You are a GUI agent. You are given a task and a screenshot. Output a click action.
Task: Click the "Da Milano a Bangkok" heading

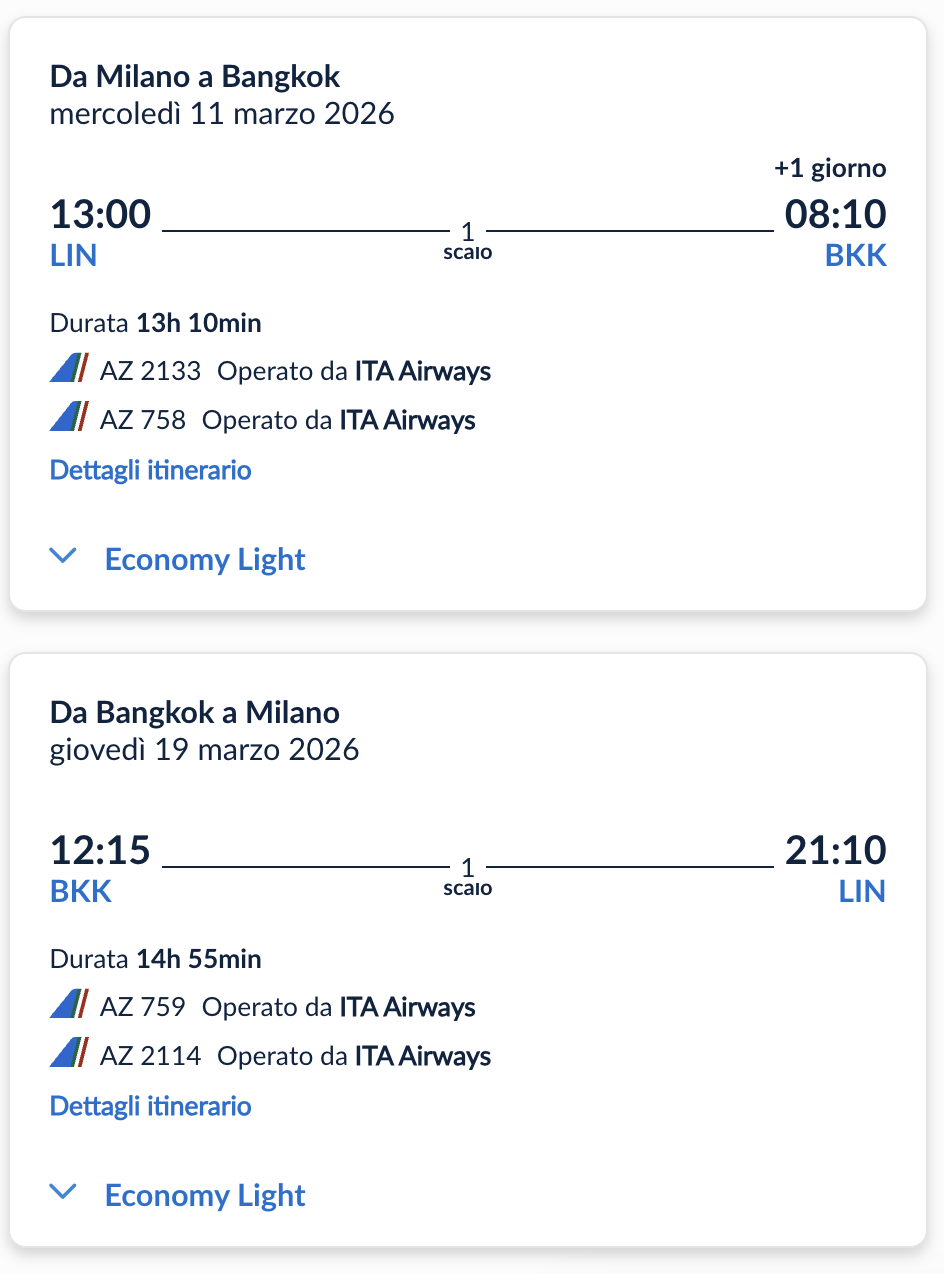click(x=195, y=76)
